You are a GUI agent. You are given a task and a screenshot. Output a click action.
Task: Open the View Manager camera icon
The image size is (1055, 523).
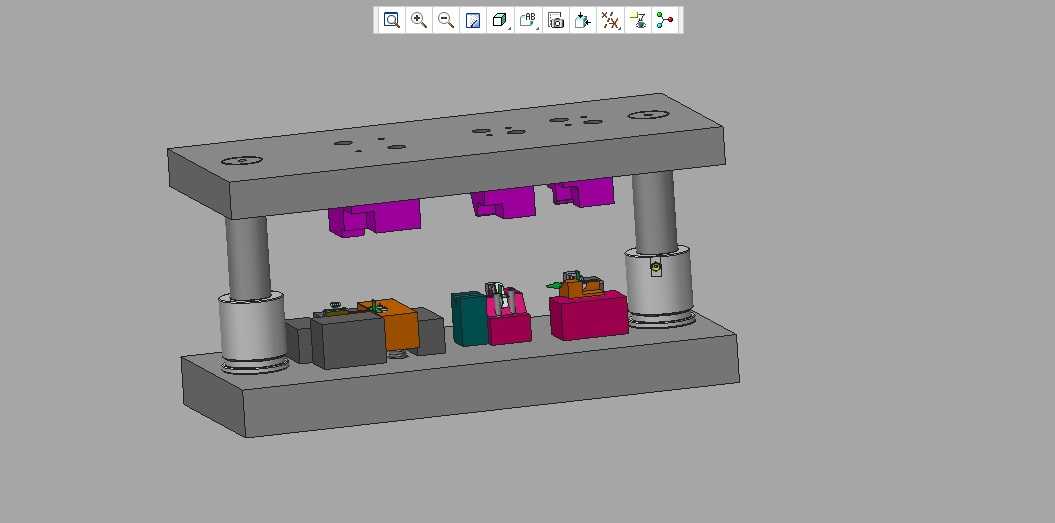[x=556, y=20]
